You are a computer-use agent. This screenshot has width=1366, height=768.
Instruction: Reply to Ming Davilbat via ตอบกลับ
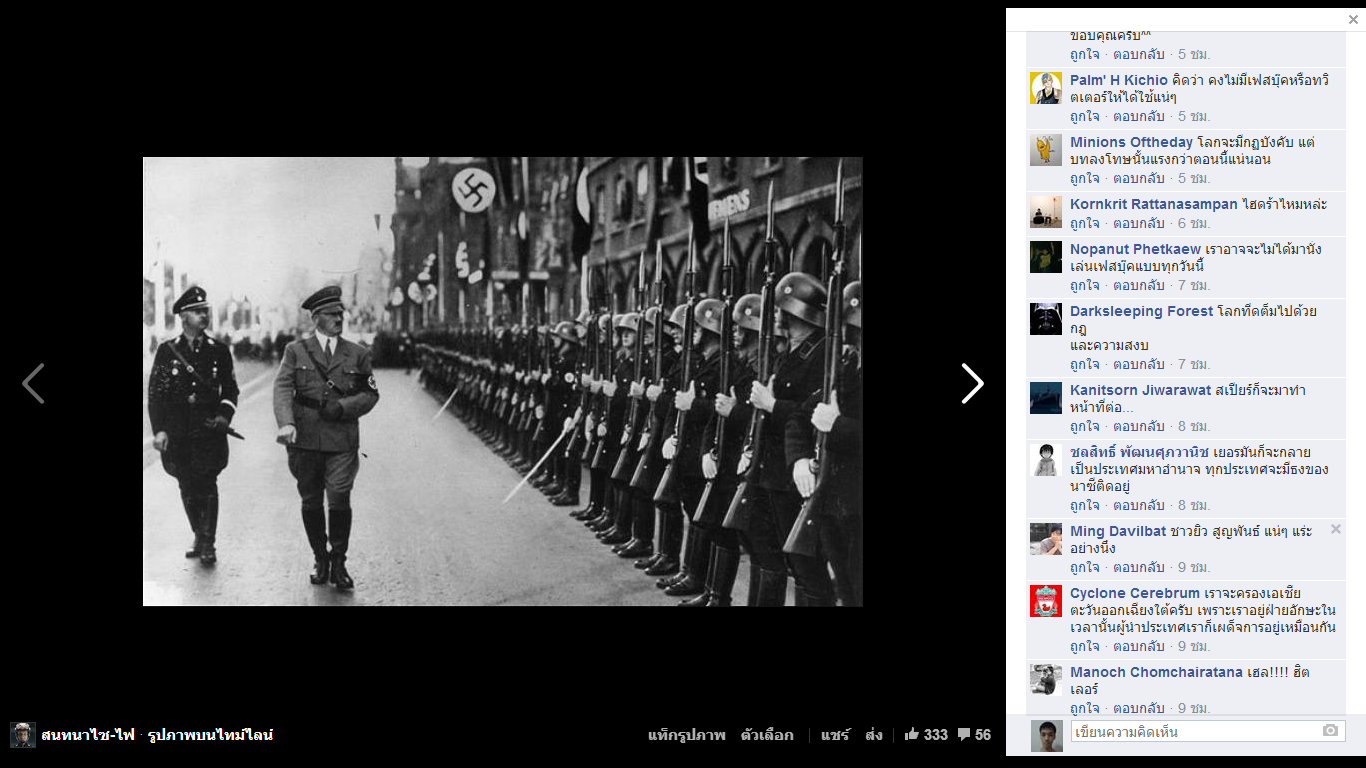1139,567
